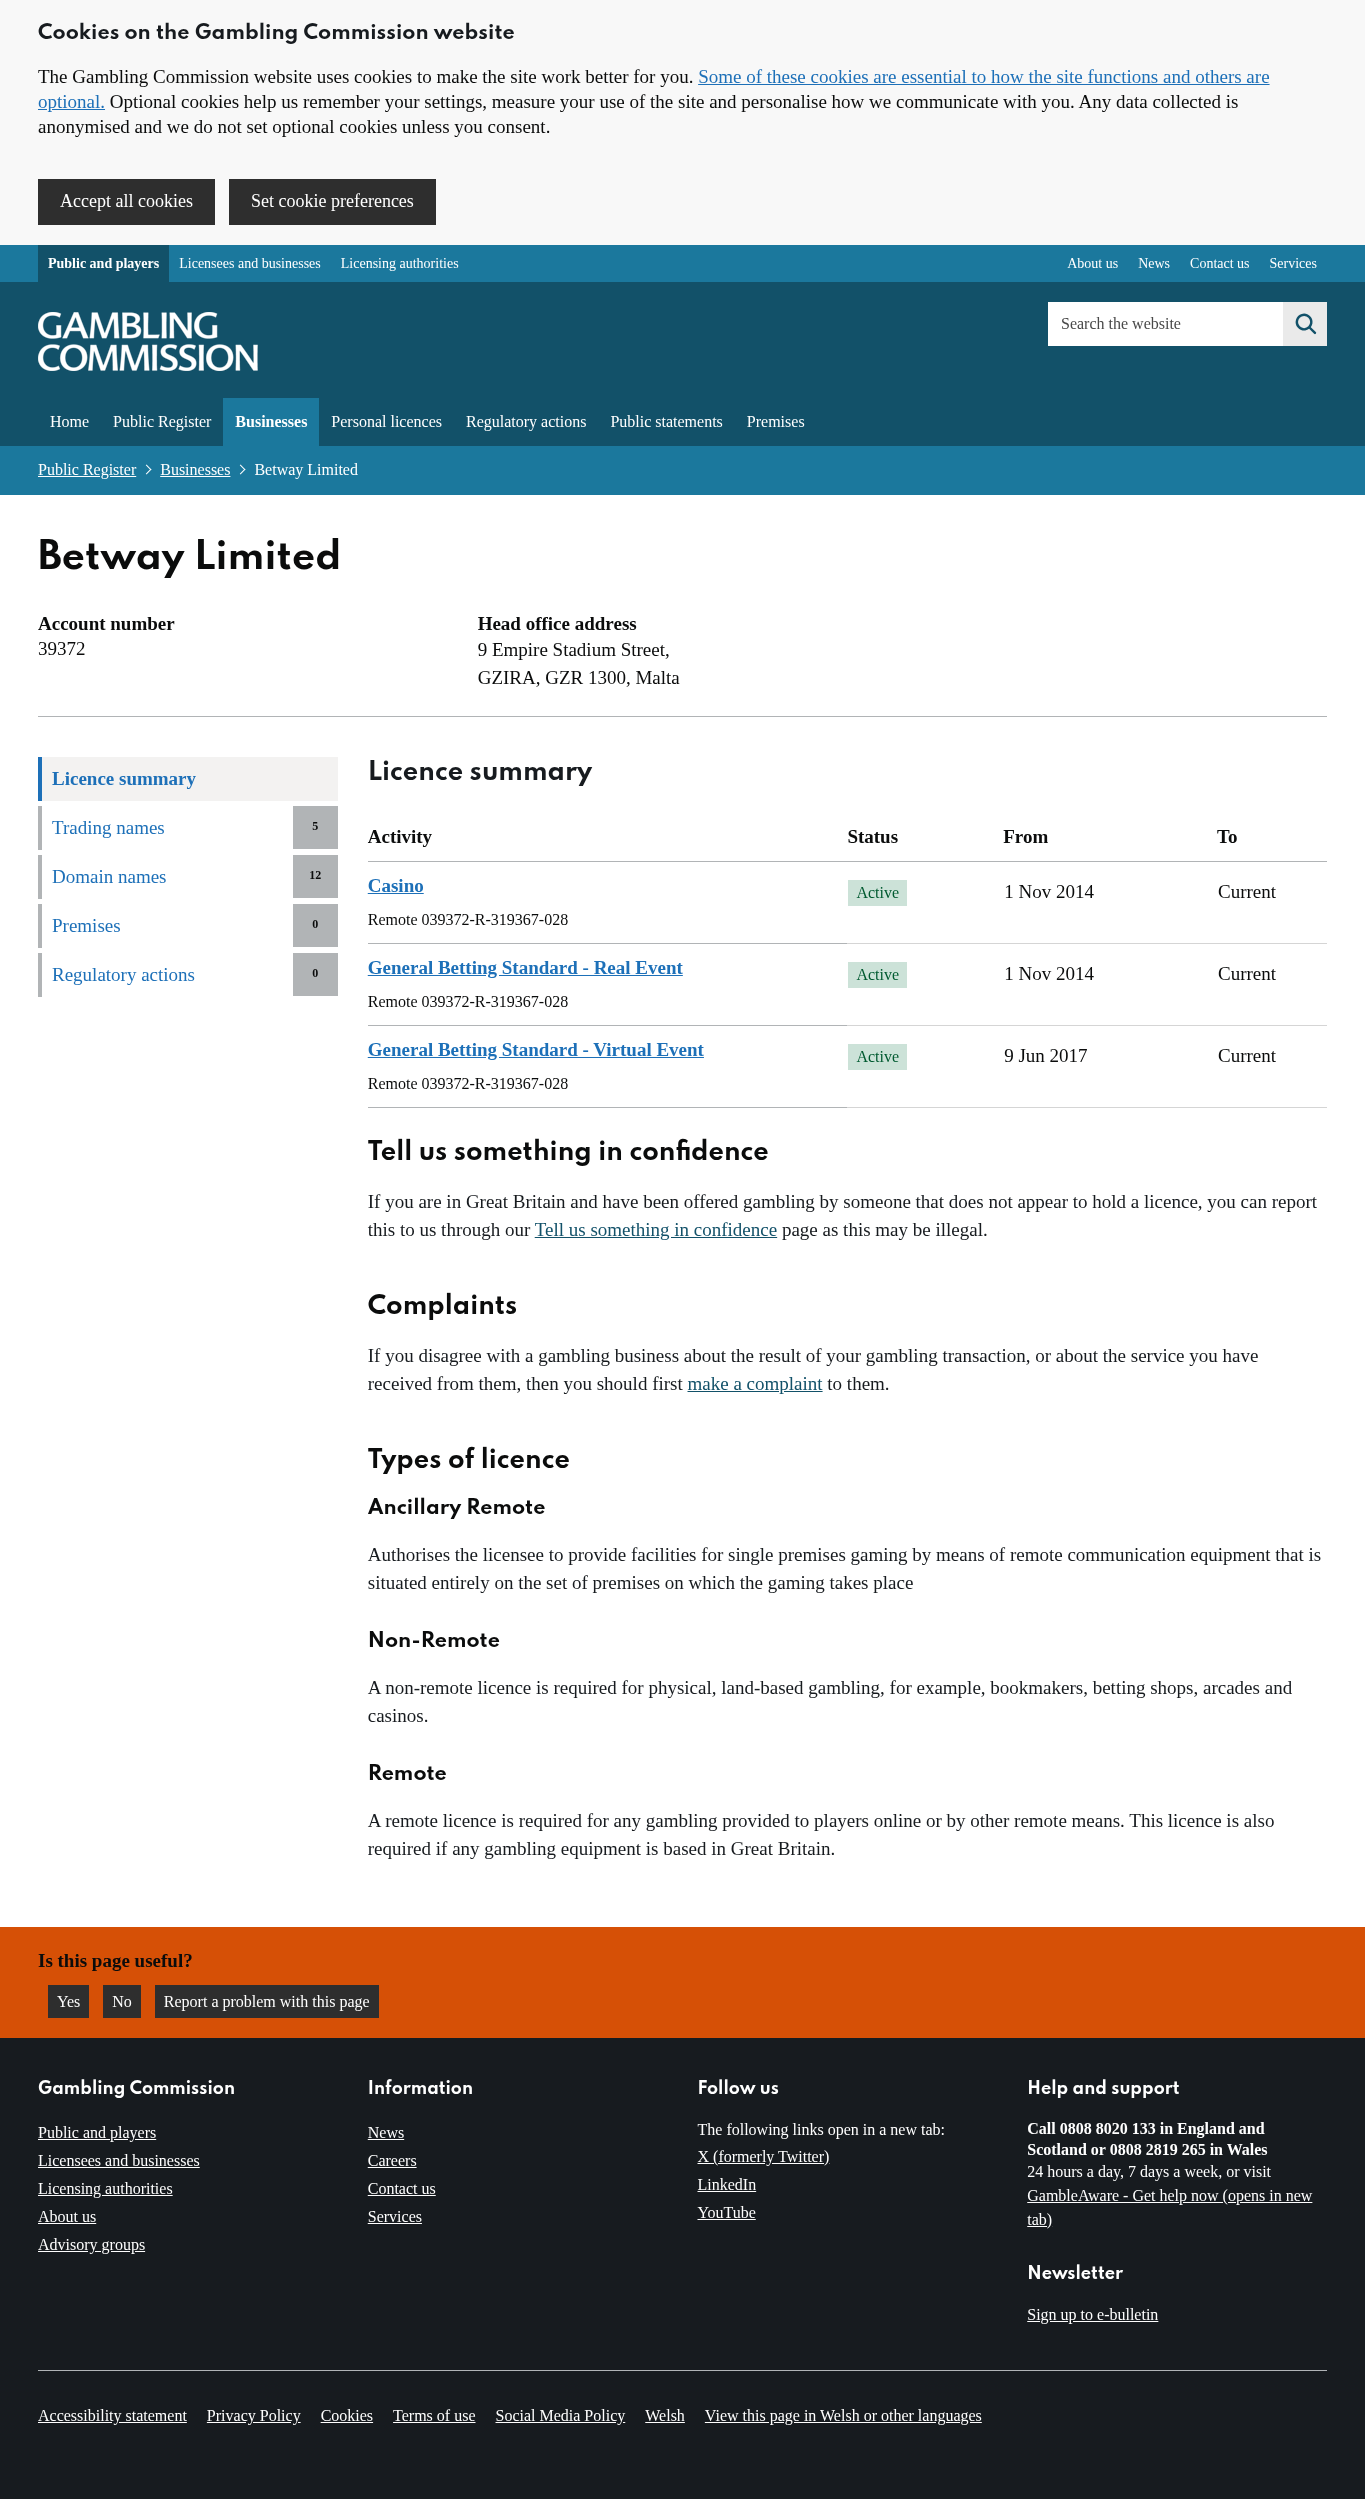
Task: Open Set cookie preferences
Action: (x=332, y=202)
